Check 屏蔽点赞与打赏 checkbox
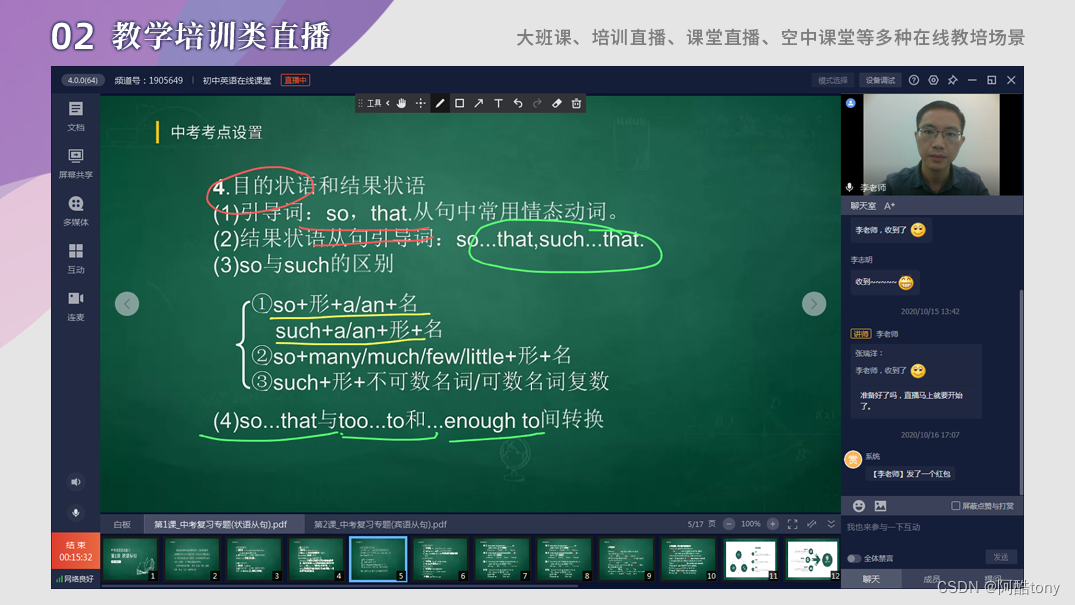The height and width of the screenshot is (605, 1075). point(955,506)
